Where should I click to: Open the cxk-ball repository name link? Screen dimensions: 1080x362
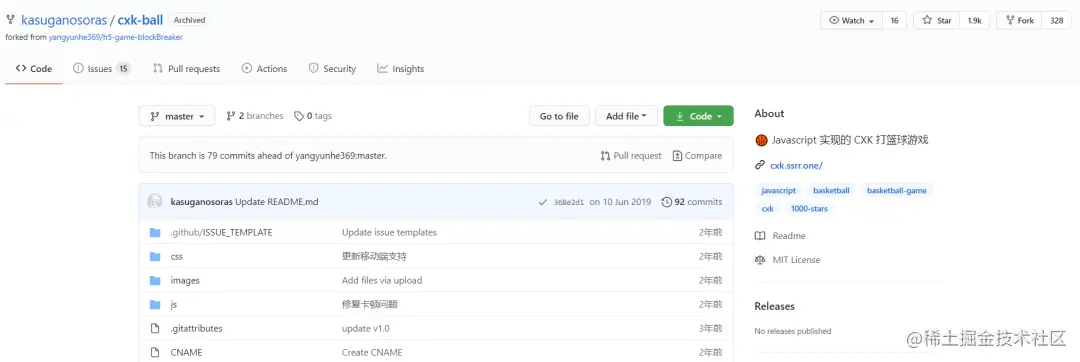pyautogui.click(x=141, y=20)
